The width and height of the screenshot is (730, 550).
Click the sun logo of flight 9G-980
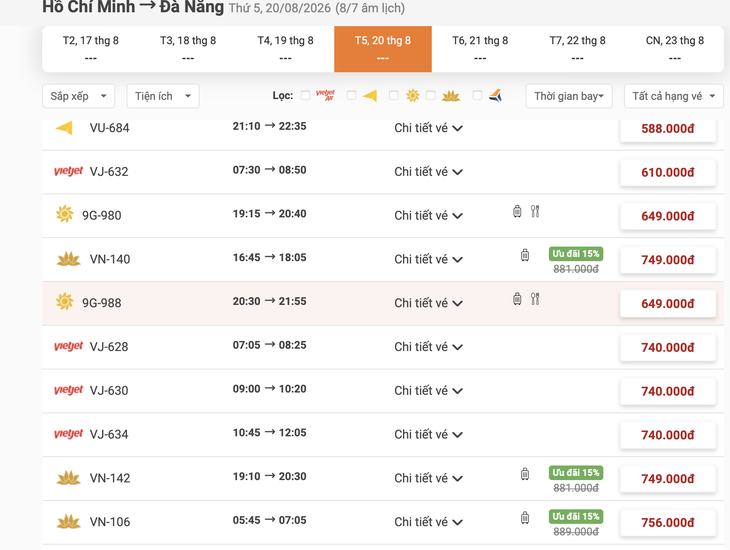coord(65,214)
